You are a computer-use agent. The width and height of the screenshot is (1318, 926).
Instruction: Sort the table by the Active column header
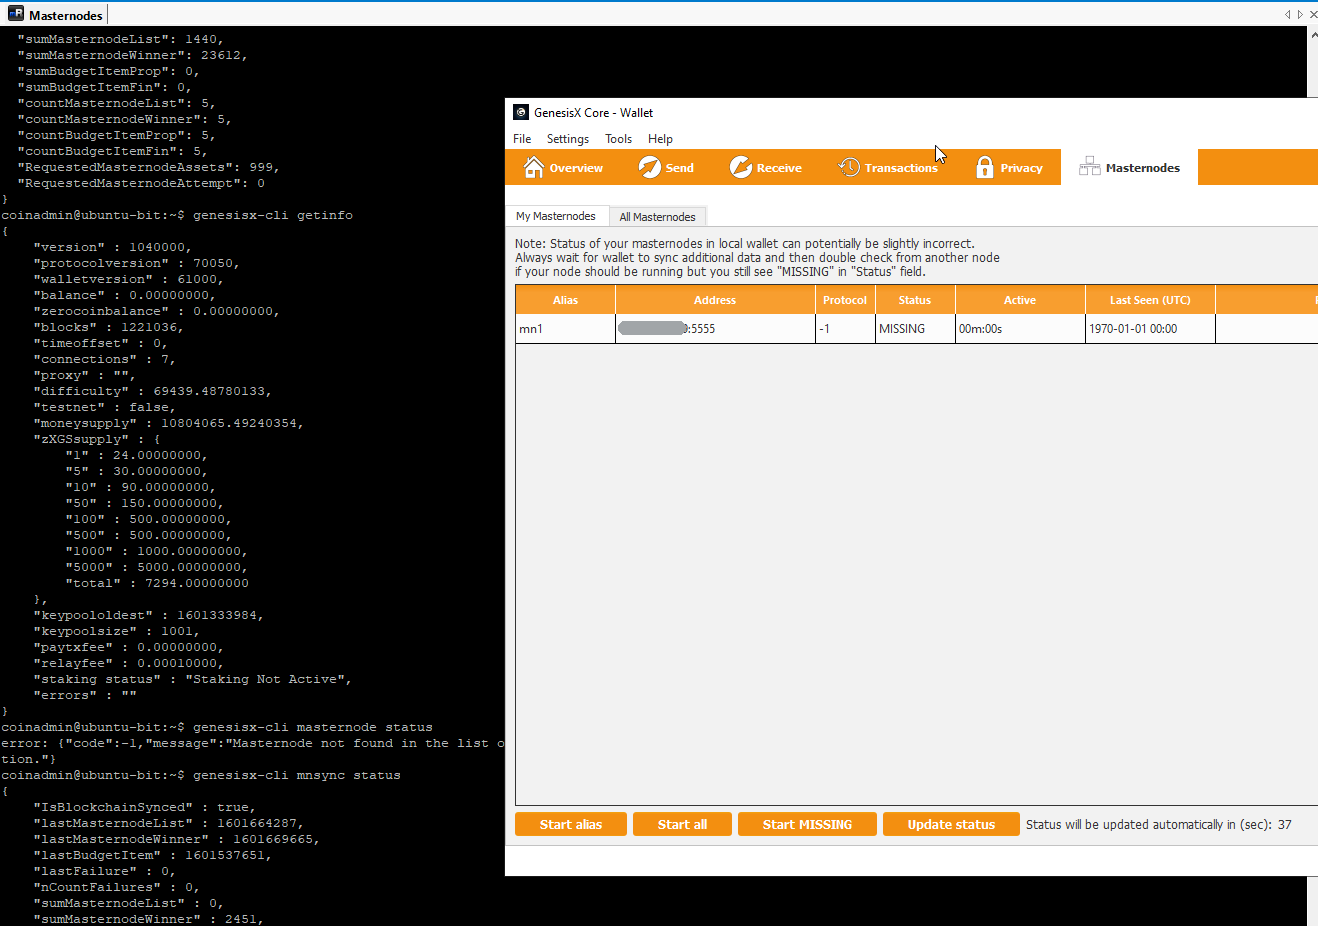click(1020, 300)
